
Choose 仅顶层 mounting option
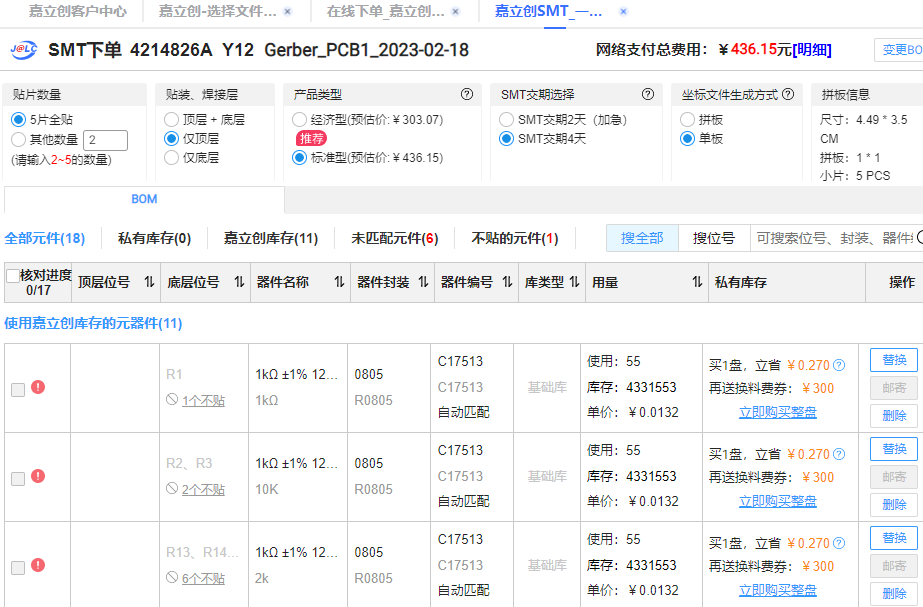171,138
